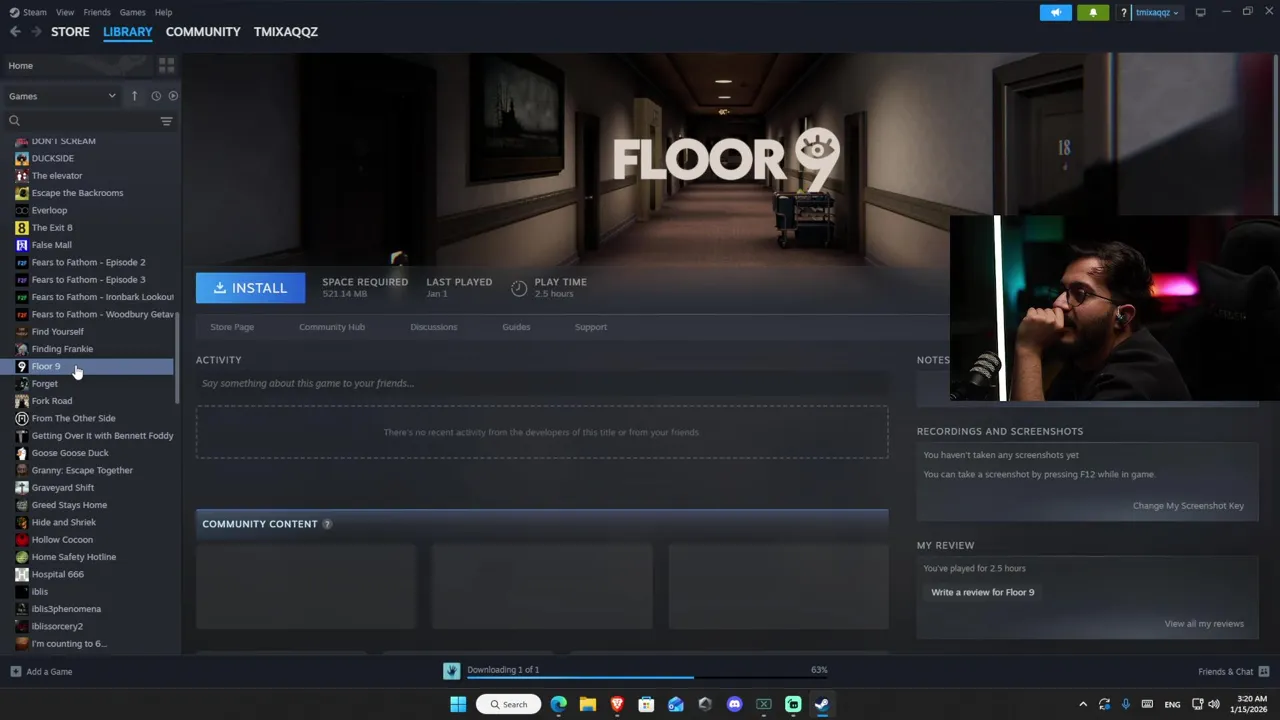Viewport: 1280px width, 720px height.
Task: Toggle the library grid view icon
Action: point(166,65)
